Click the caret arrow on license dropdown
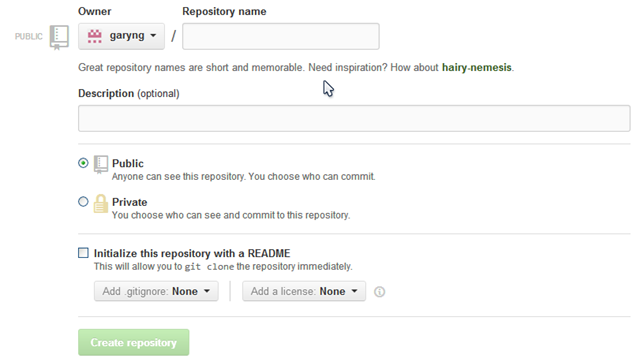Screen dimensions: 640x362 (354, 291)
